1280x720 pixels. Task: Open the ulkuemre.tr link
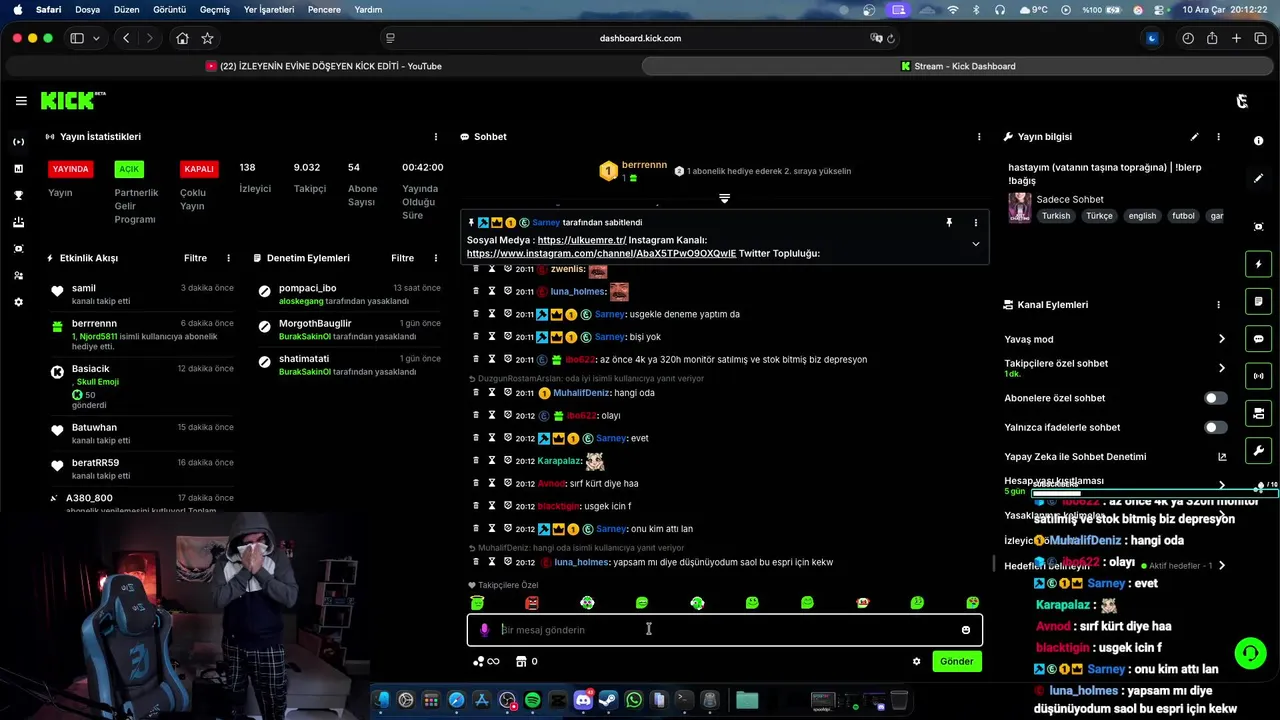[x=582, y=240]
